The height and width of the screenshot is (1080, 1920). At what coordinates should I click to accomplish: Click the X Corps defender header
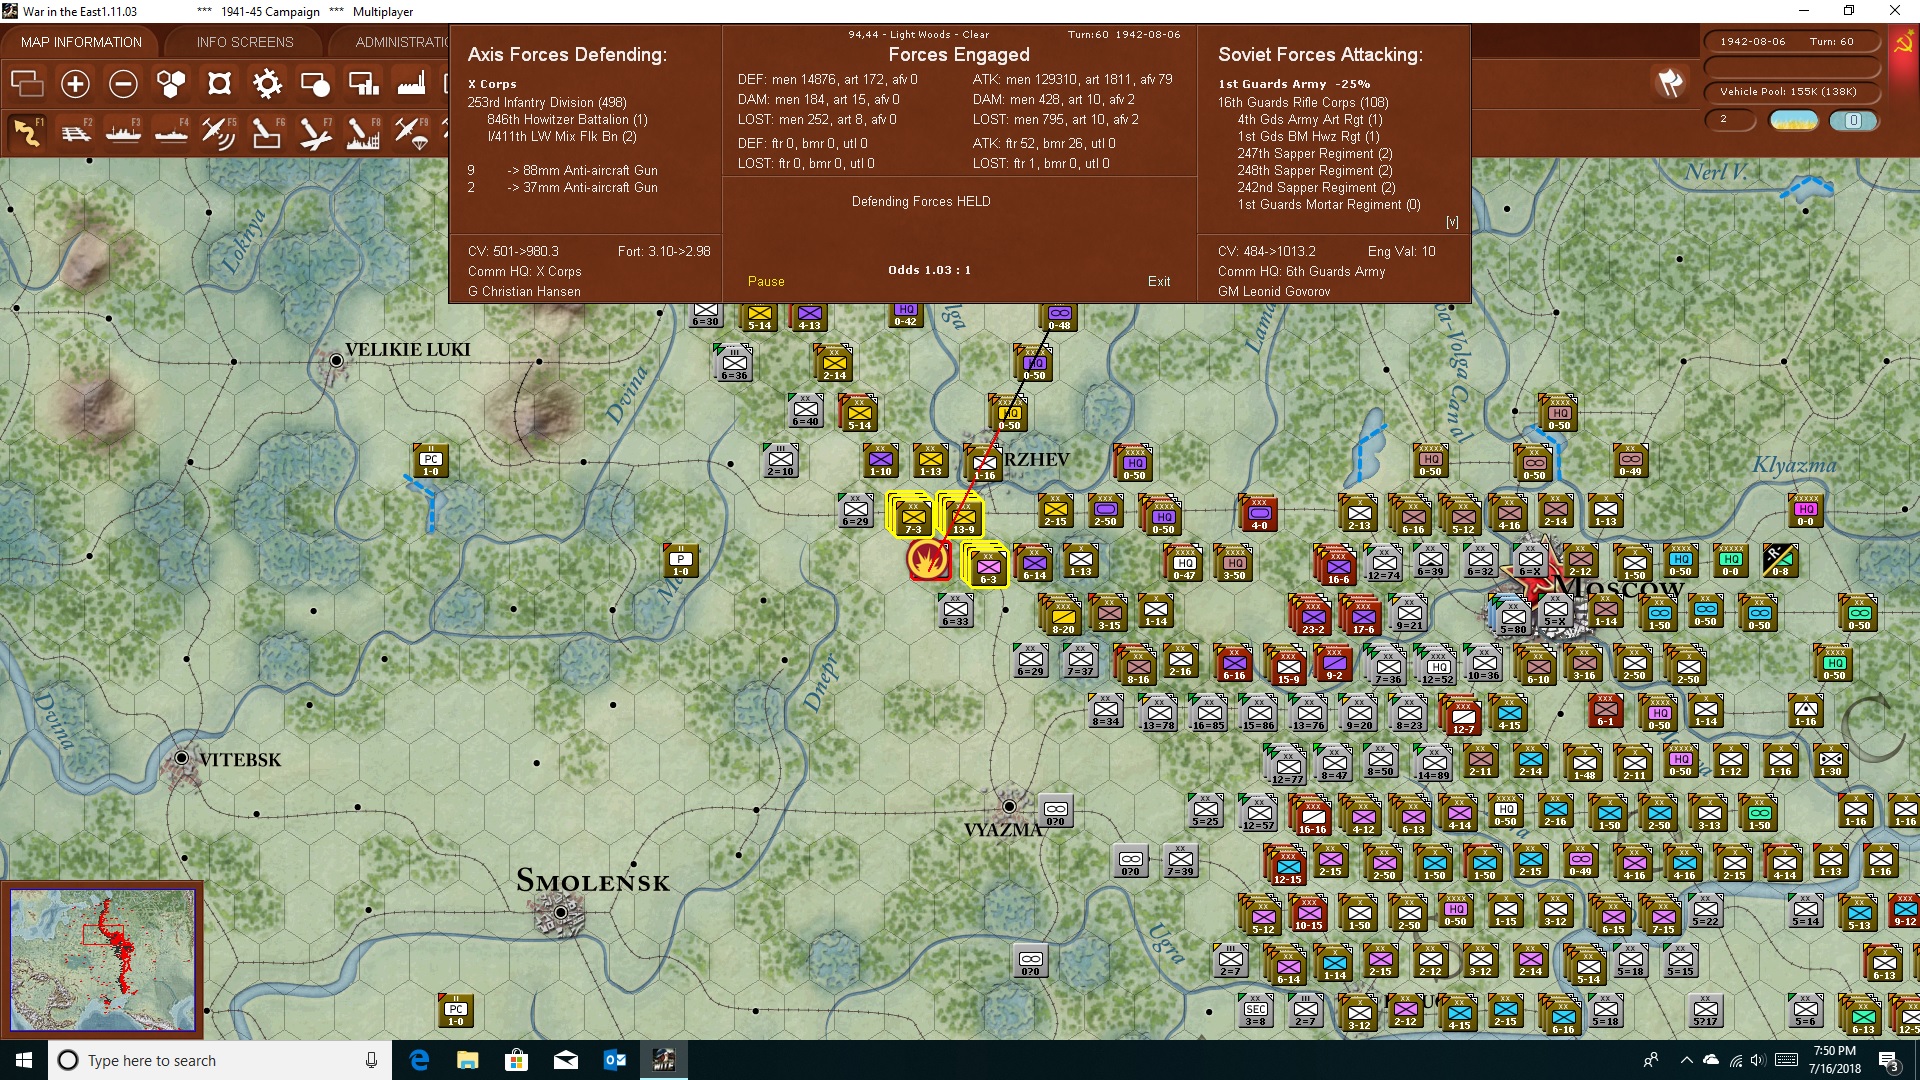pyautogui.click(x=492, y=84)
